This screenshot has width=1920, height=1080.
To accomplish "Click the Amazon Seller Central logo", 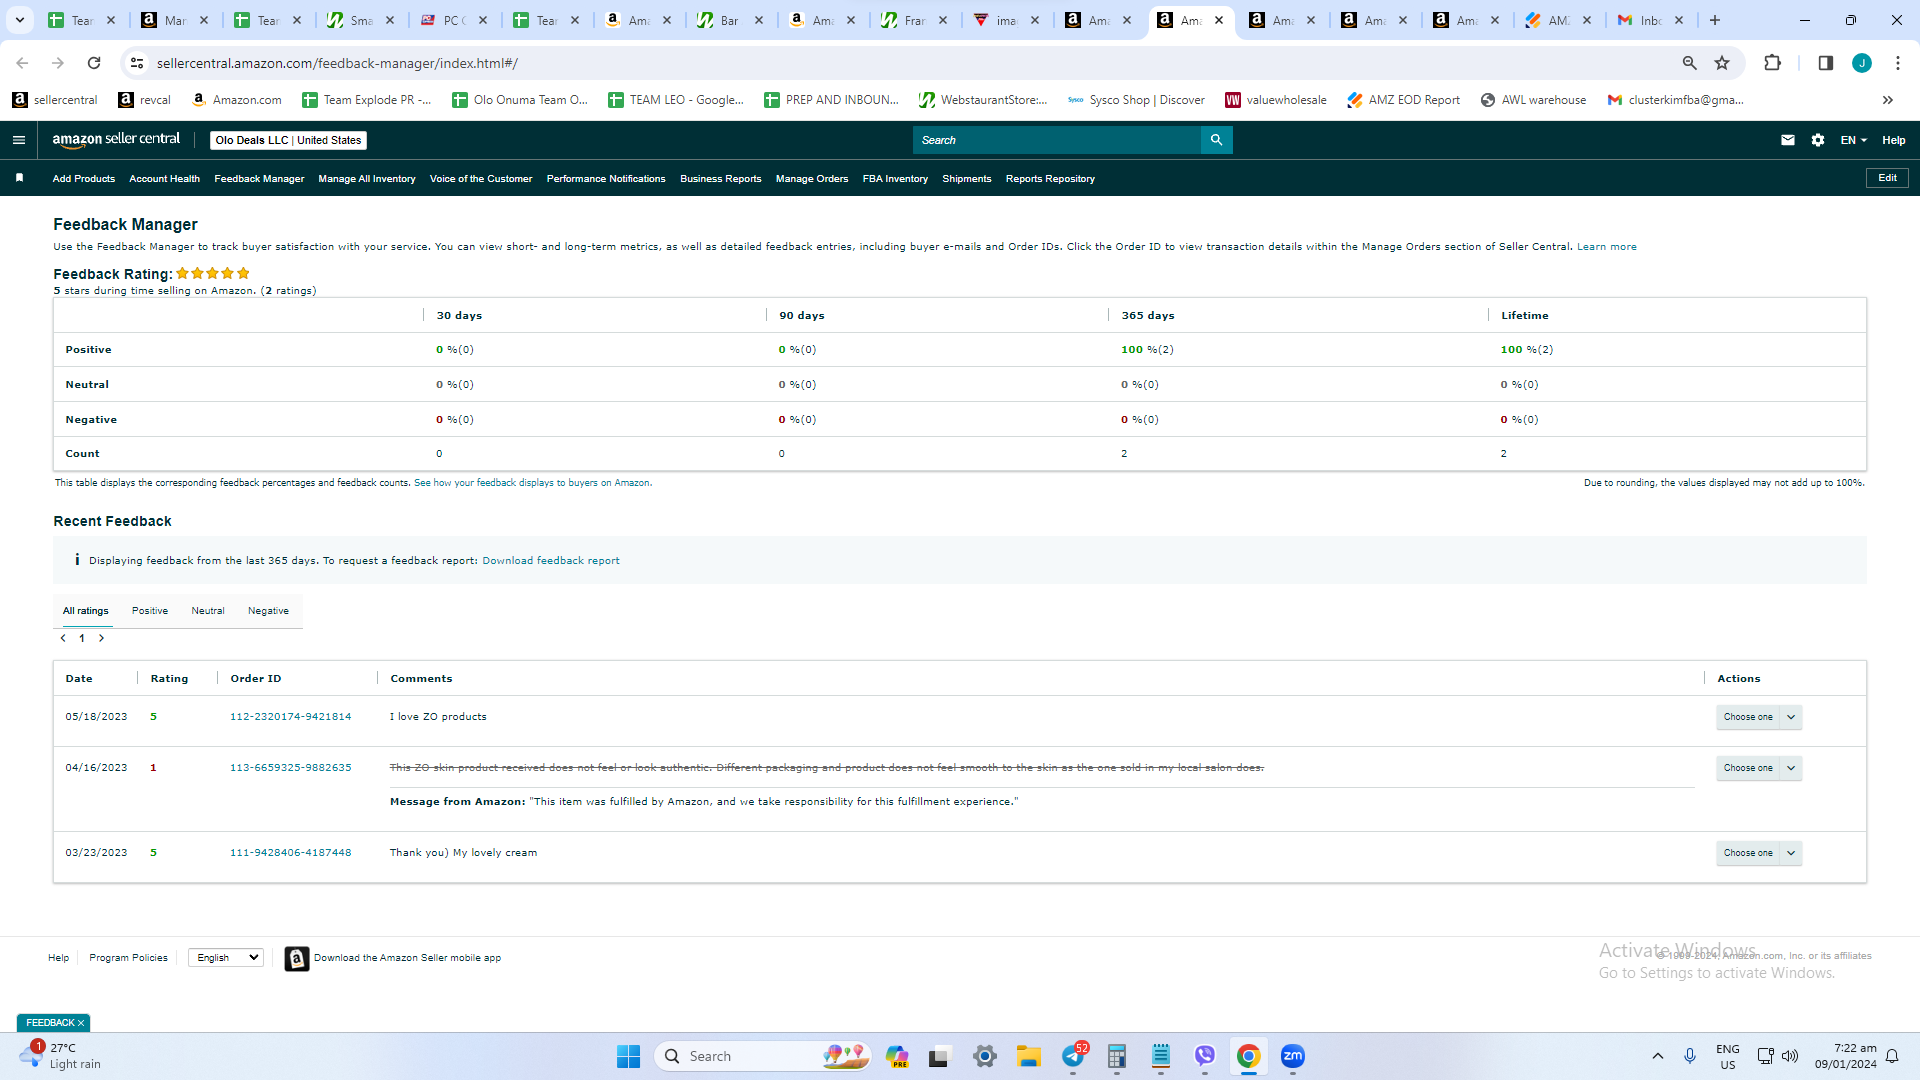I will pos(116,140).
